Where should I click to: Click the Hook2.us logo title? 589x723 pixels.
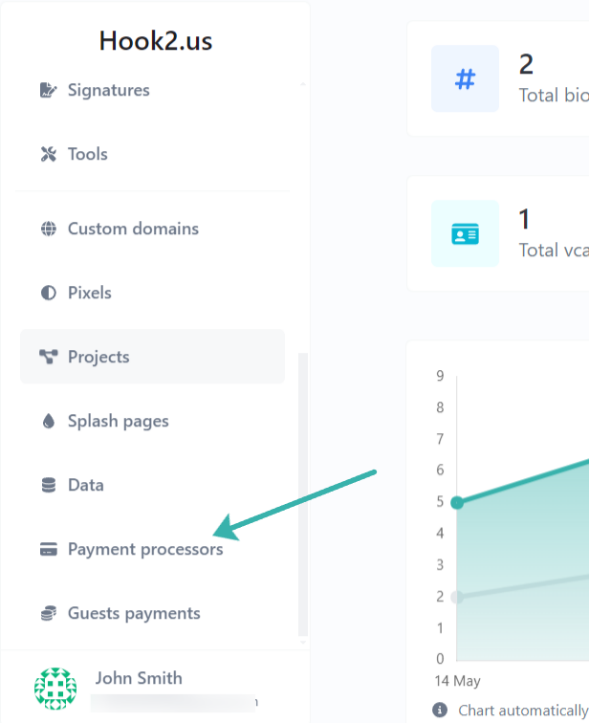(155, 41)
